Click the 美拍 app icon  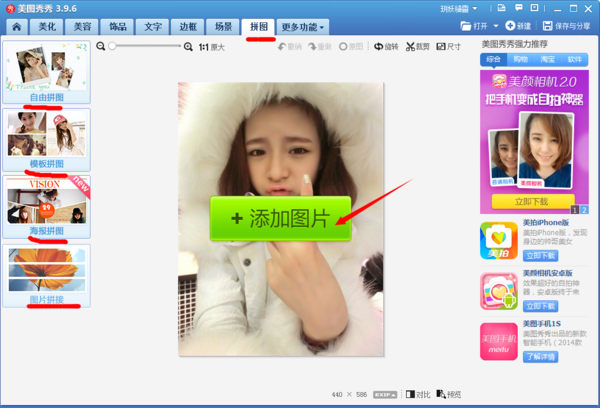click(x=499, y=240)
